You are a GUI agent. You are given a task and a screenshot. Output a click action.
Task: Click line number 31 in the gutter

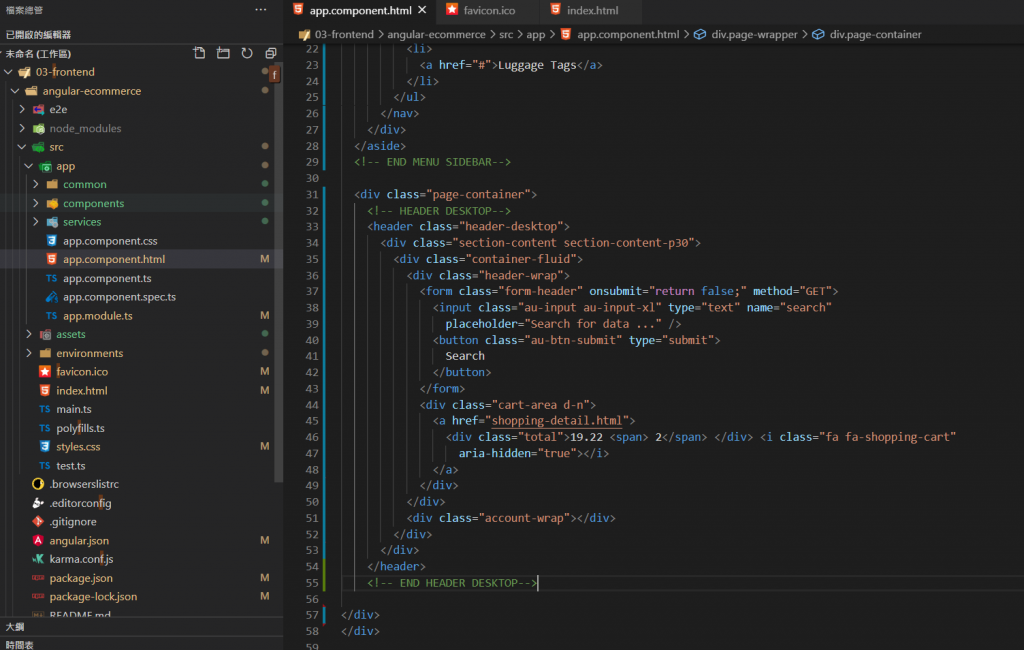coord(312,194)
